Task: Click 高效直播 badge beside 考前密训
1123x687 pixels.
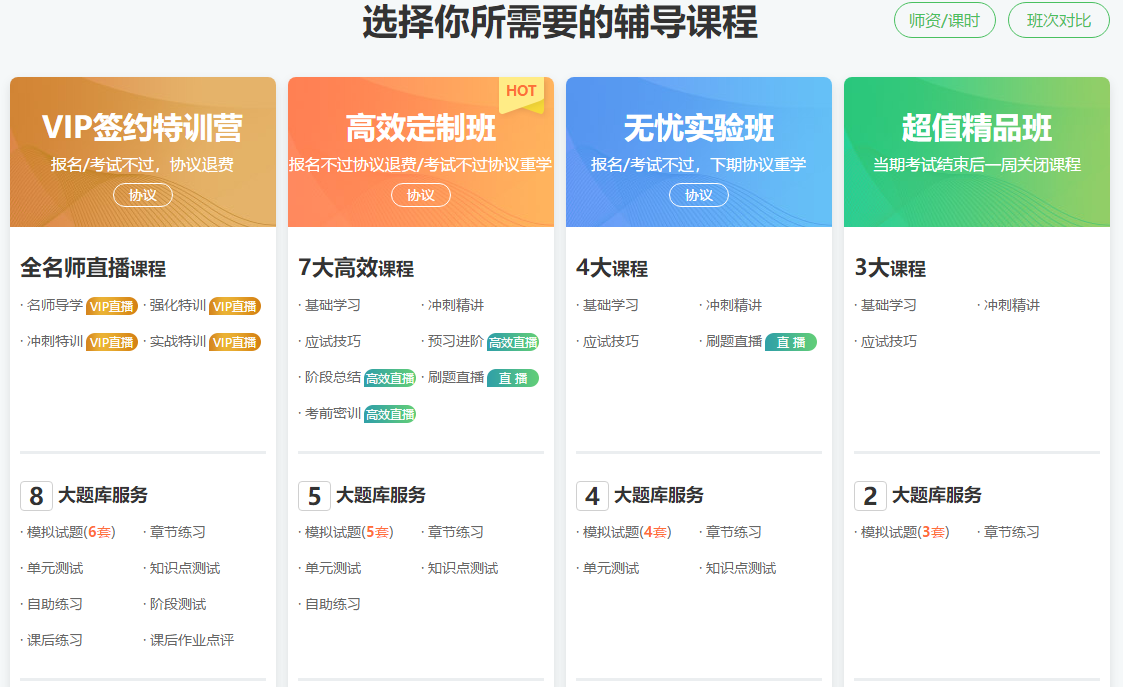Action: [389, 414]
